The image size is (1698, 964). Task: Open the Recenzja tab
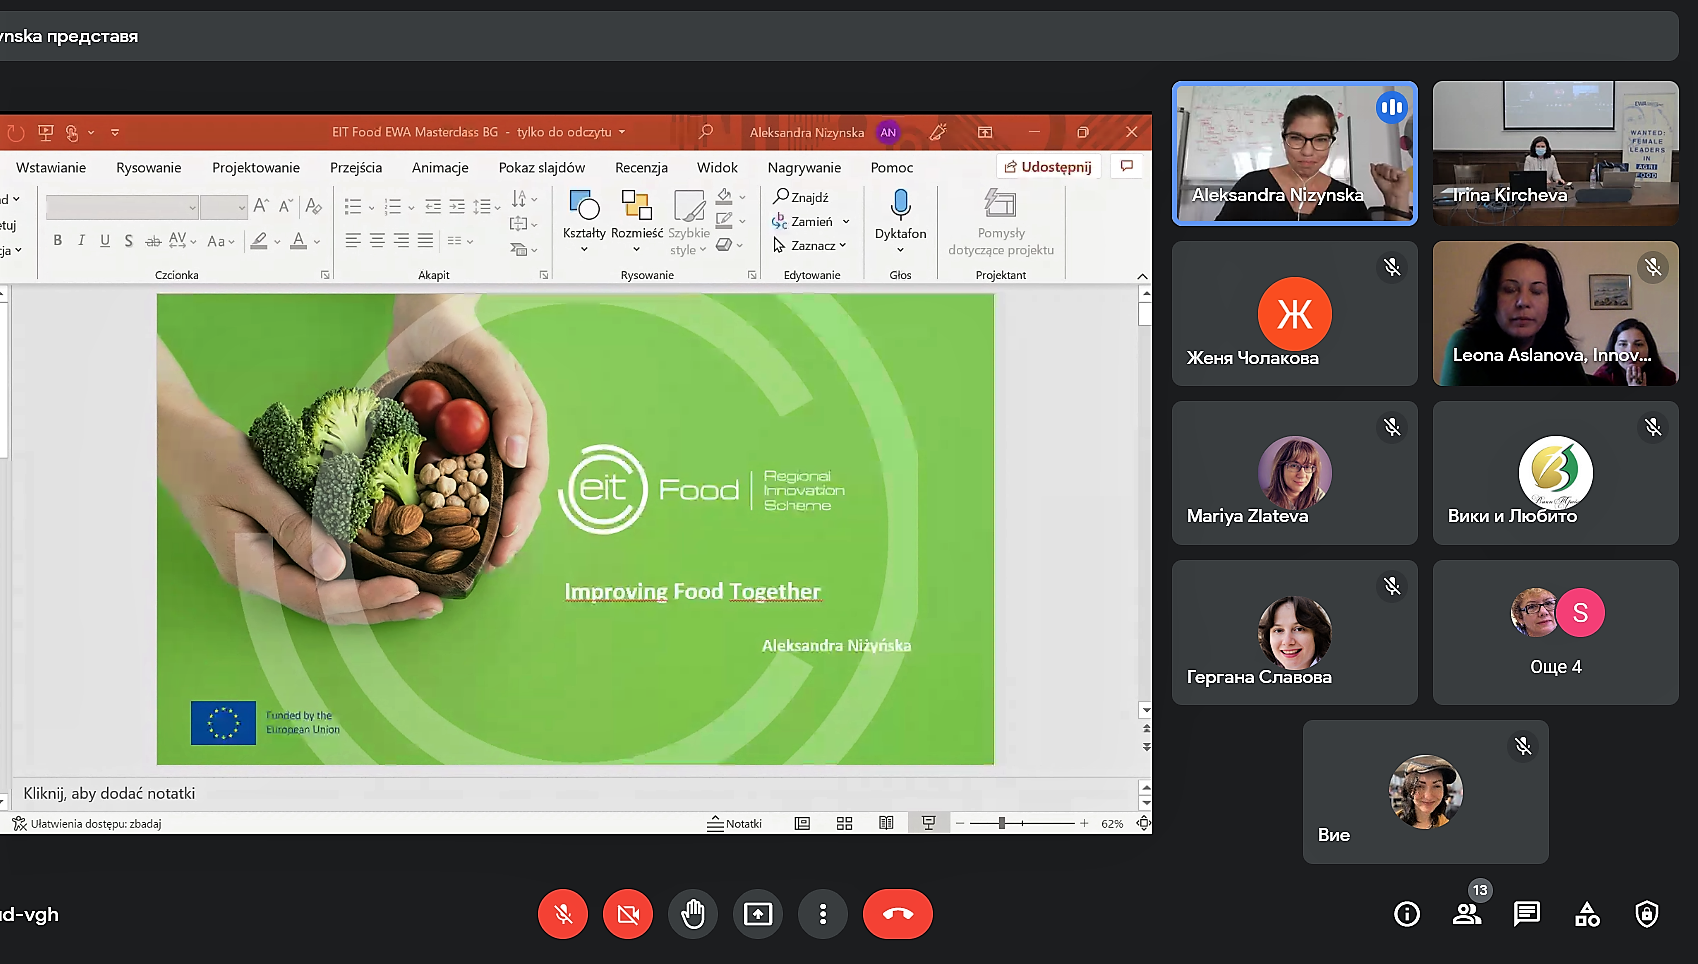(x=641, y=167)
